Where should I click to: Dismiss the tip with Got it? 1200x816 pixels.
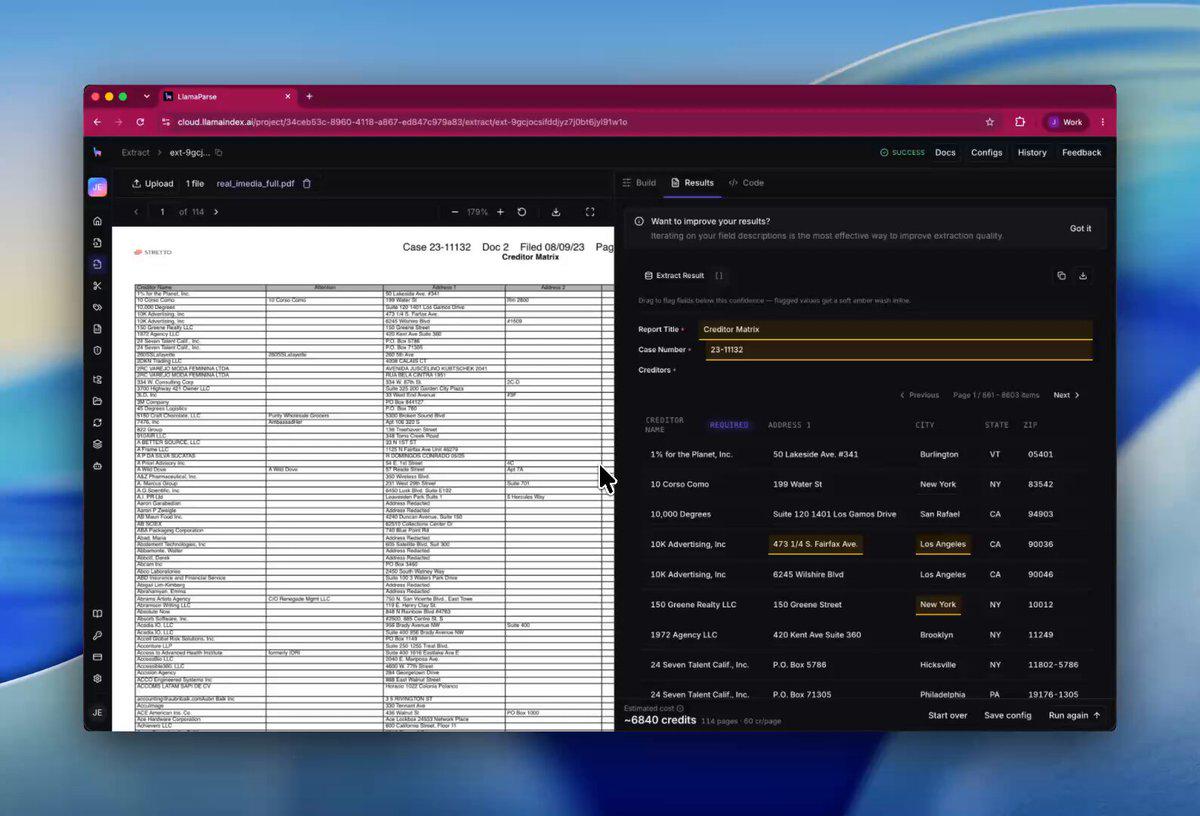click(x=1081, y=229)
